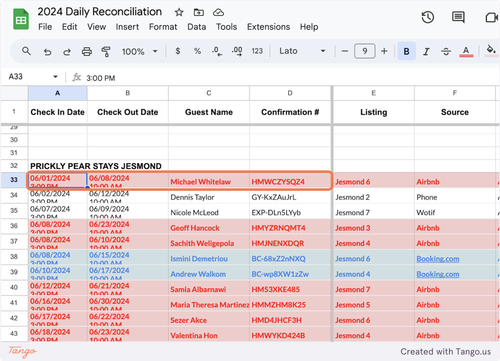Follow the Booking.com link for Ismini Demetriou
500x361 pixels.
point(438,259)
